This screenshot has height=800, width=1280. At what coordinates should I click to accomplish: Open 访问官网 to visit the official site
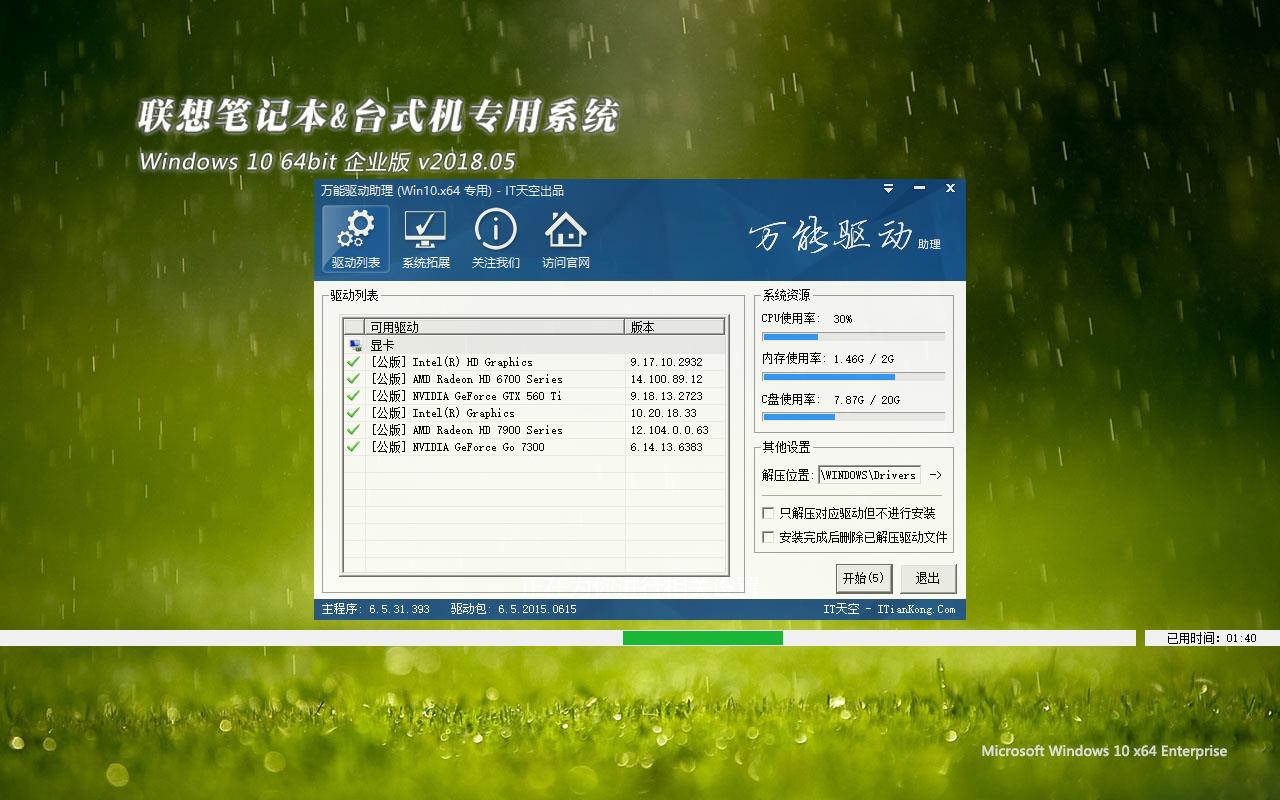[x=566, y=238]
